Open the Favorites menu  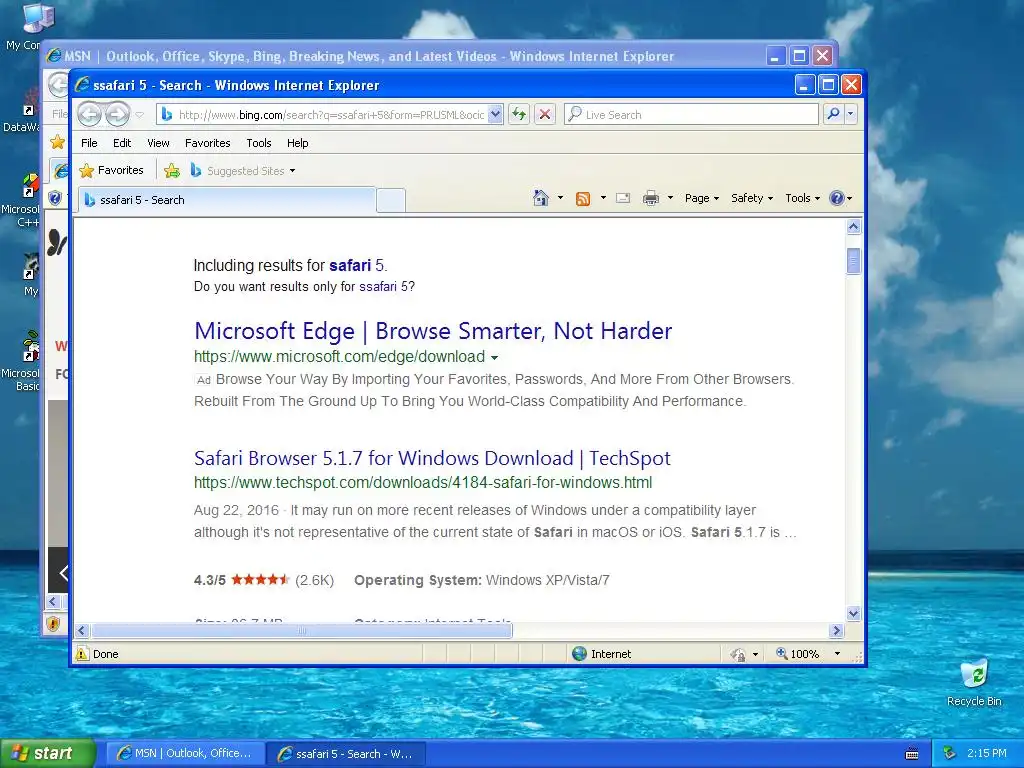[x=208, y=143]
